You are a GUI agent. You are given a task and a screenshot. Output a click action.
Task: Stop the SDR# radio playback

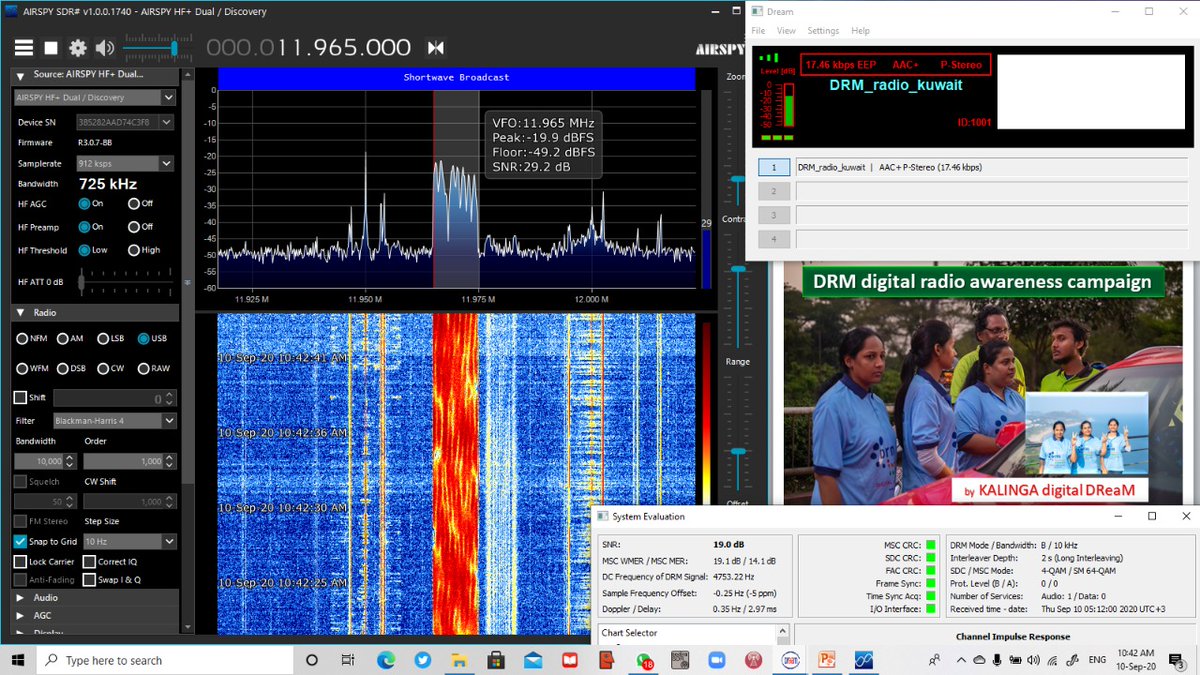coord(51,48)
